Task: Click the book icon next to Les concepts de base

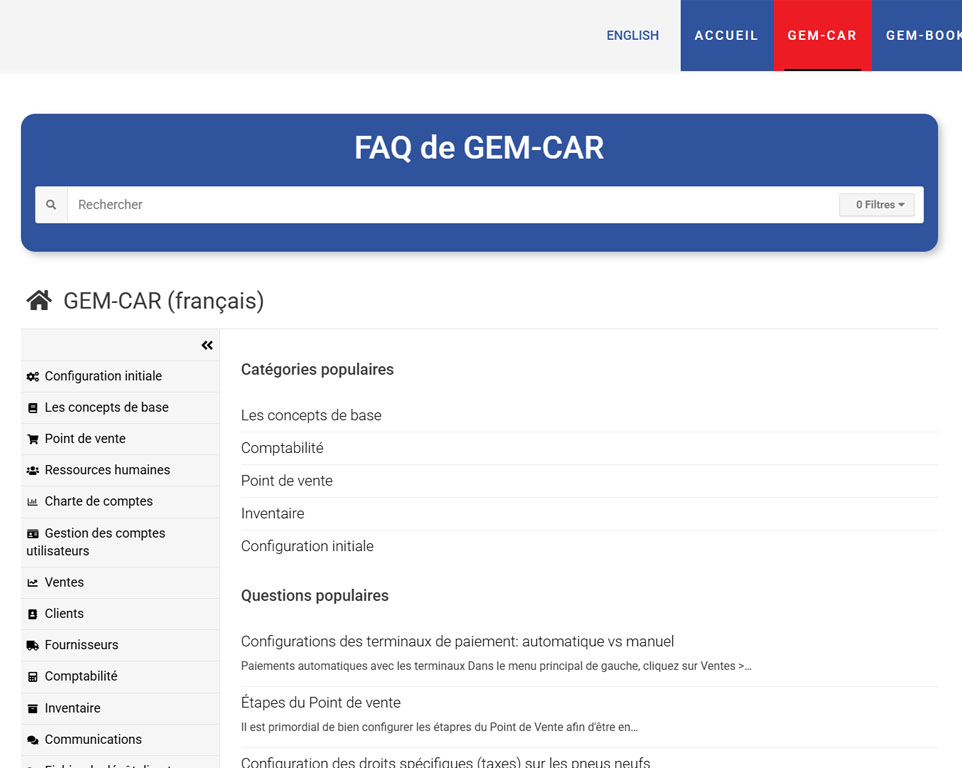Action: (x=31, y=407)
